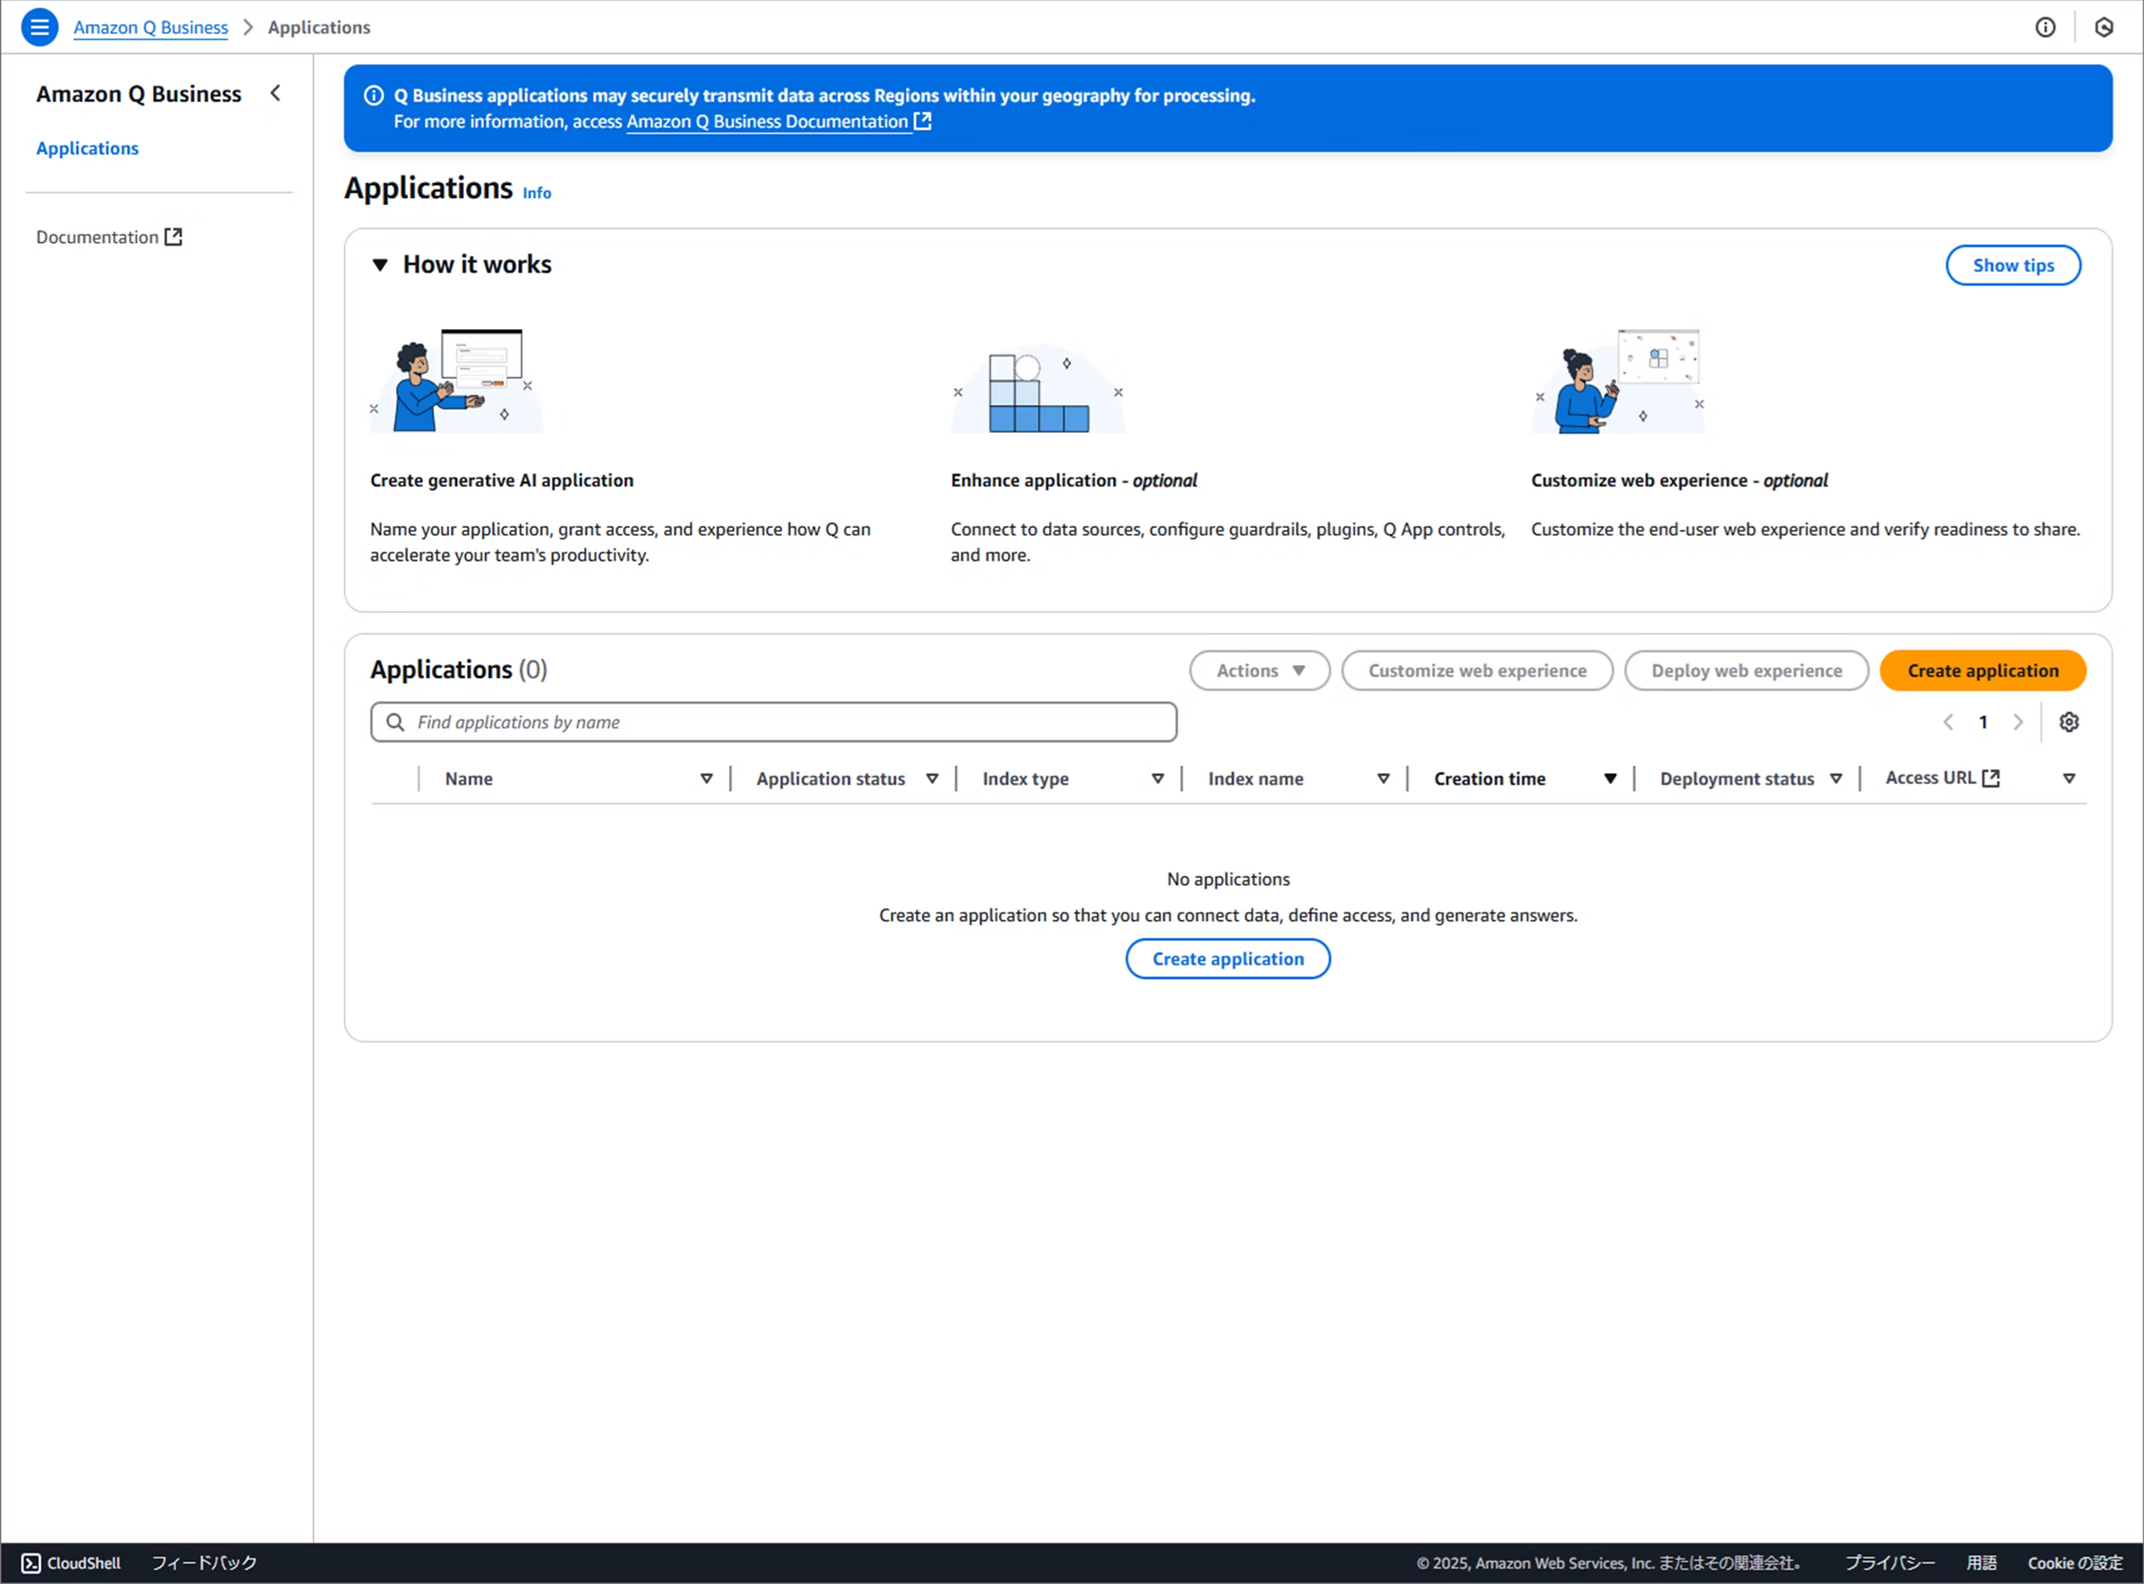Click the hexagon settings icon top right

tap(2104, 27)
